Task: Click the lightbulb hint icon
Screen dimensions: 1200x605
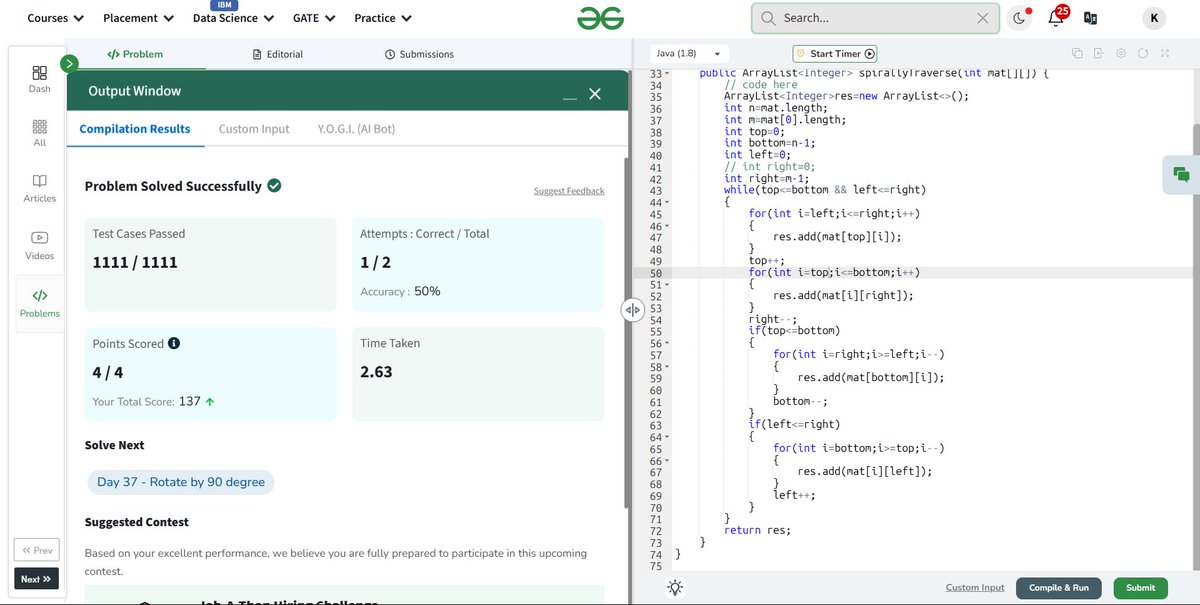Action: pyautogui.click(x=675, y=588)
